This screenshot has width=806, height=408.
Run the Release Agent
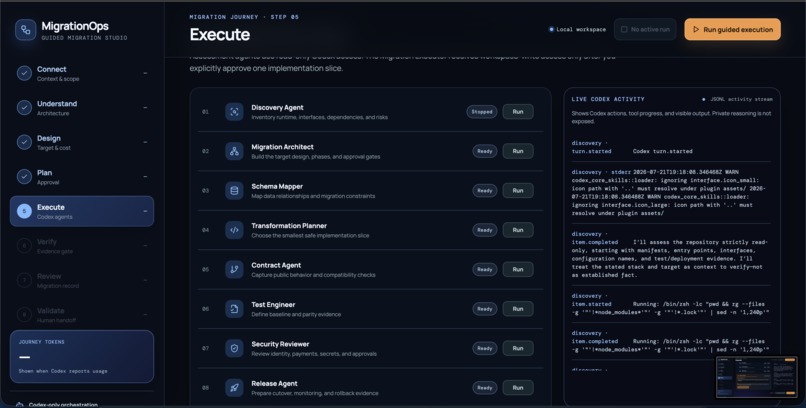click(x=518, y=387)
